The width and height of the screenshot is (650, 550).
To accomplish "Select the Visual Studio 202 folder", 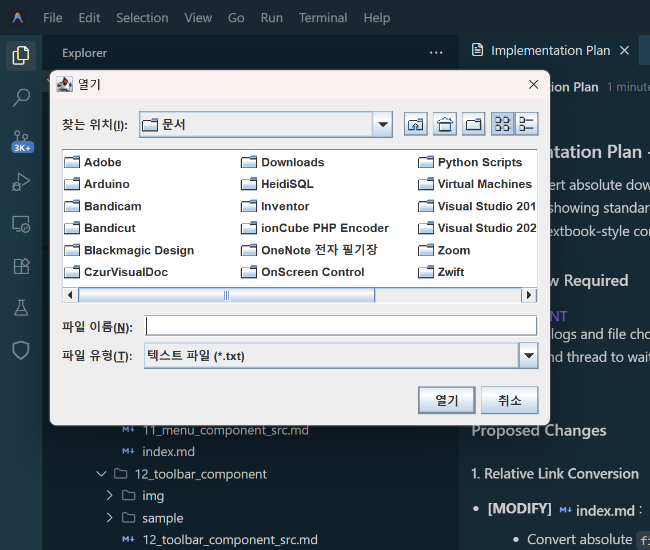I will [477, 228].
